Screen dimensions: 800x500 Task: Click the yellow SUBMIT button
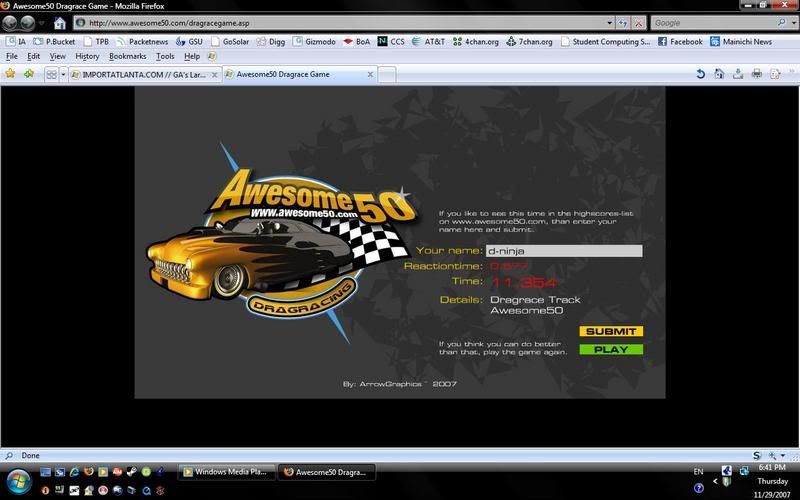click(x=611, y=331)
